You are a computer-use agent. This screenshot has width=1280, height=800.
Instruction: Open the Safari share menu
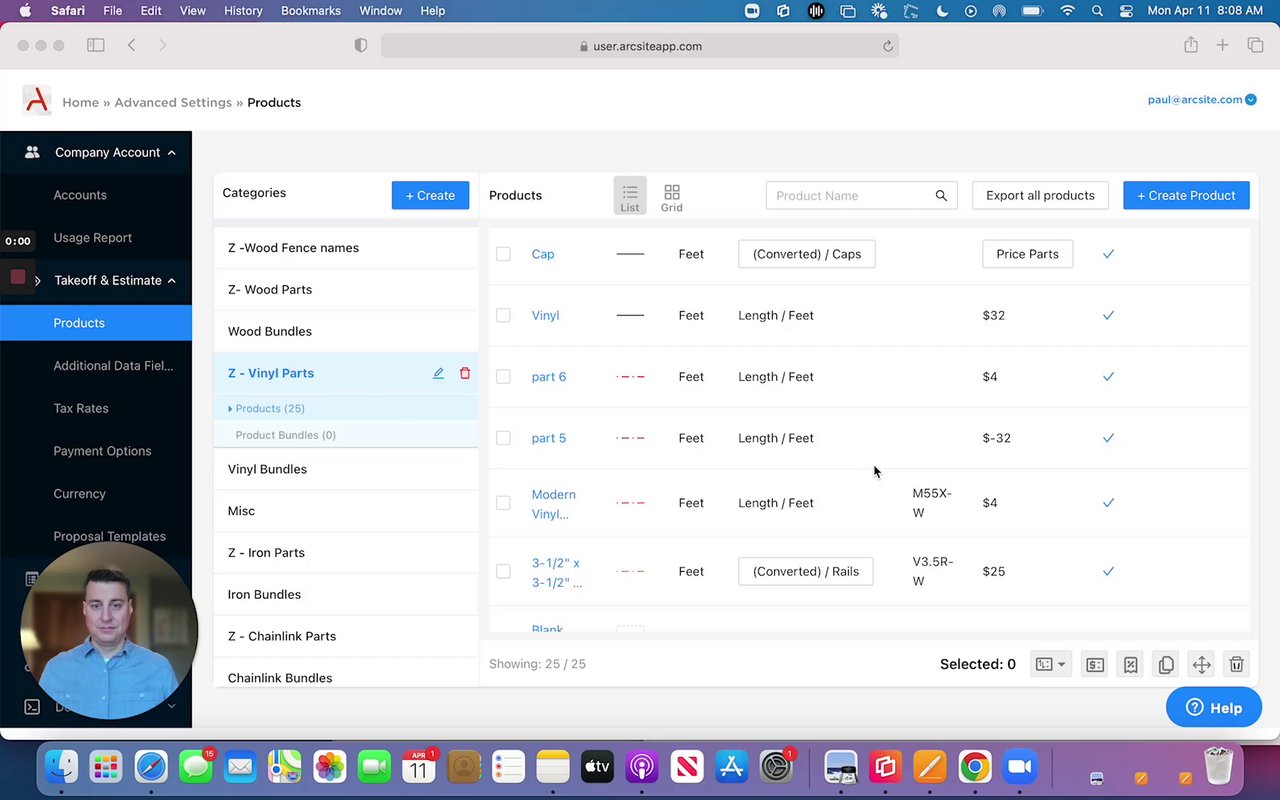(x=1191, y=45)
